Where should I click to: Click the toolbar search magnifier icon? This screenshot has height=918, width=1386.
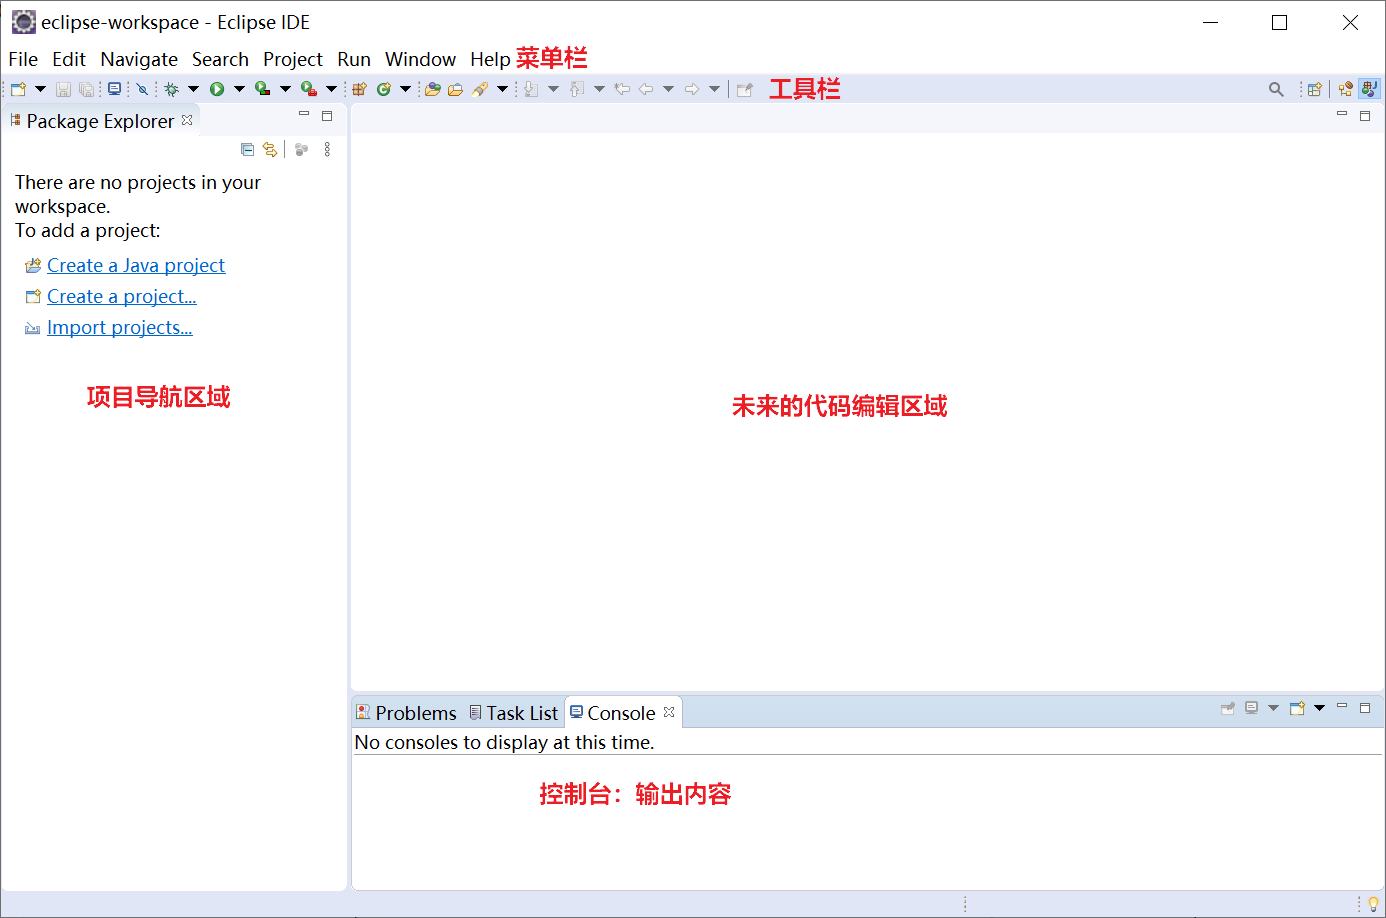click(x=1276, y=89)
